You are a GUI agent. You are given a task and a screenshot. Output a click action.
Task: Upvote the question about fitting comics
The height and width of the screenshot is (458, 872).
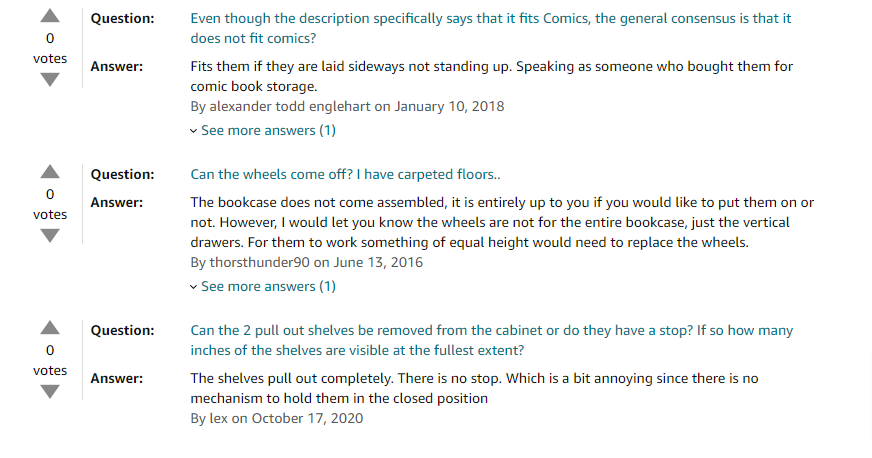point(50,16)
